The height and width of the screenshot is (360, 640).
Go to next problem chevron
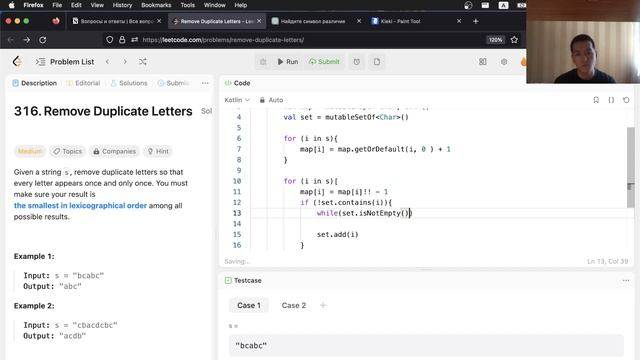point(125,62)
